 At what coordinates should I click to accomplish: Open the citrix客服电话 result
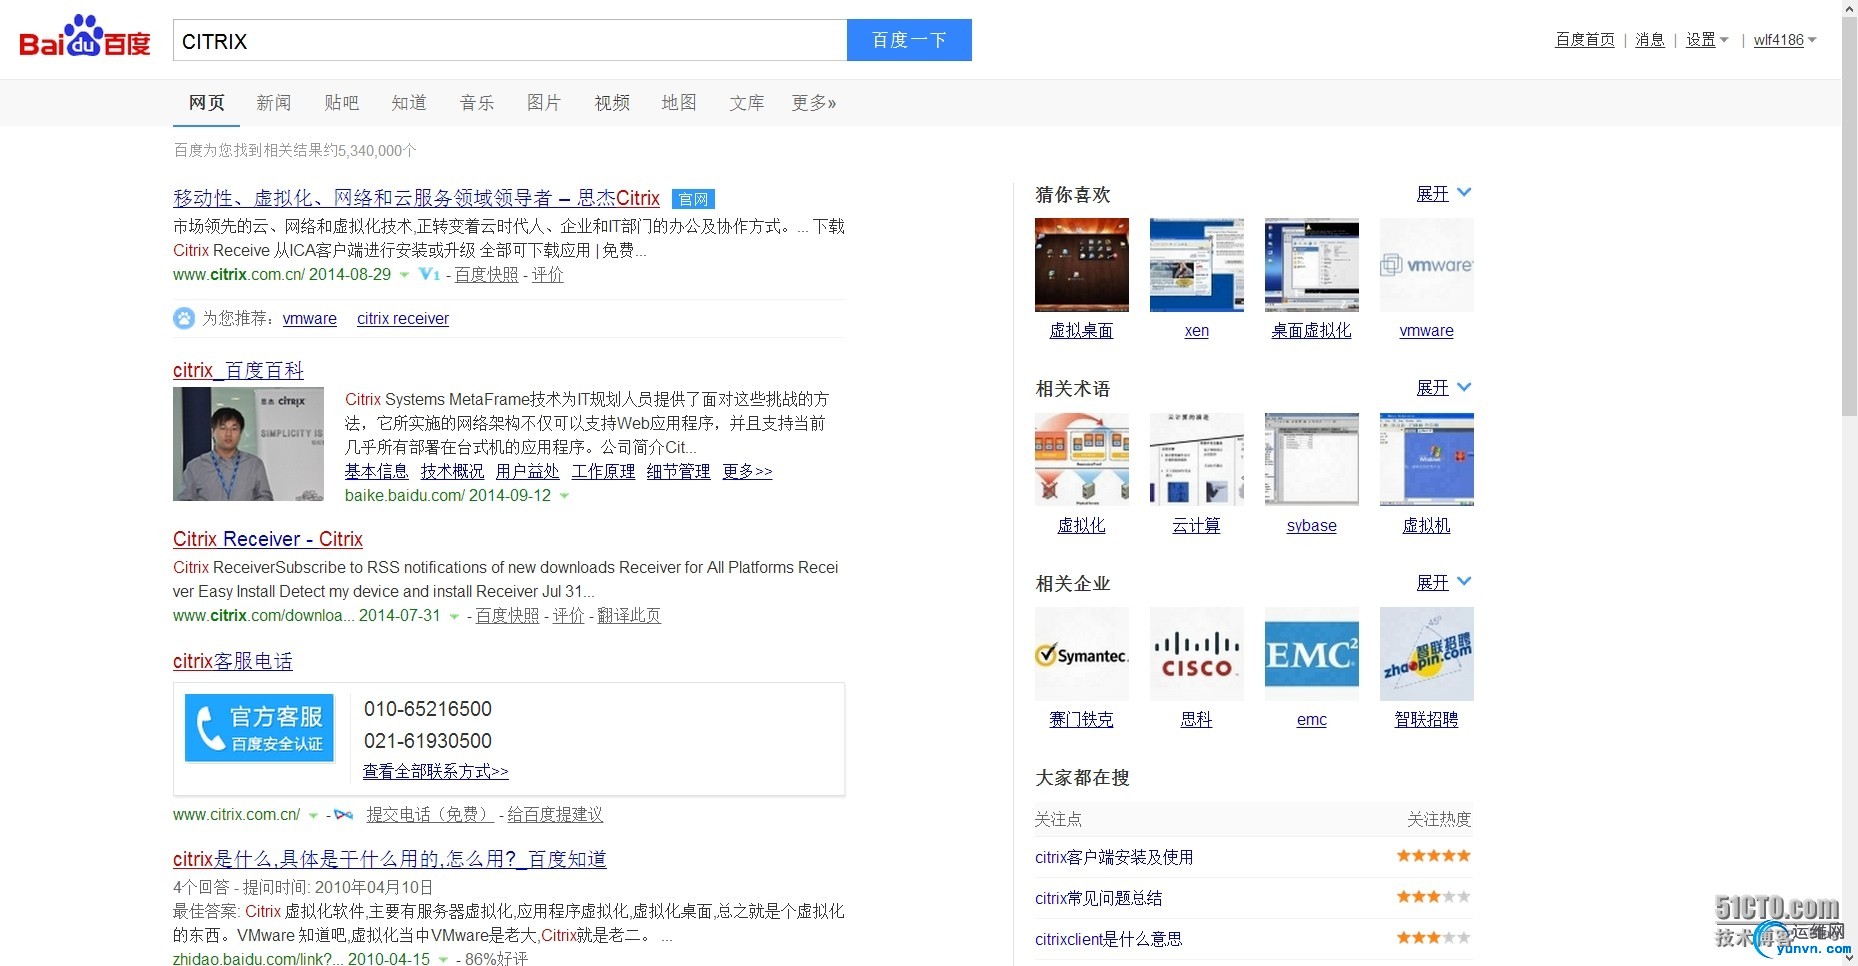(233, 661)
